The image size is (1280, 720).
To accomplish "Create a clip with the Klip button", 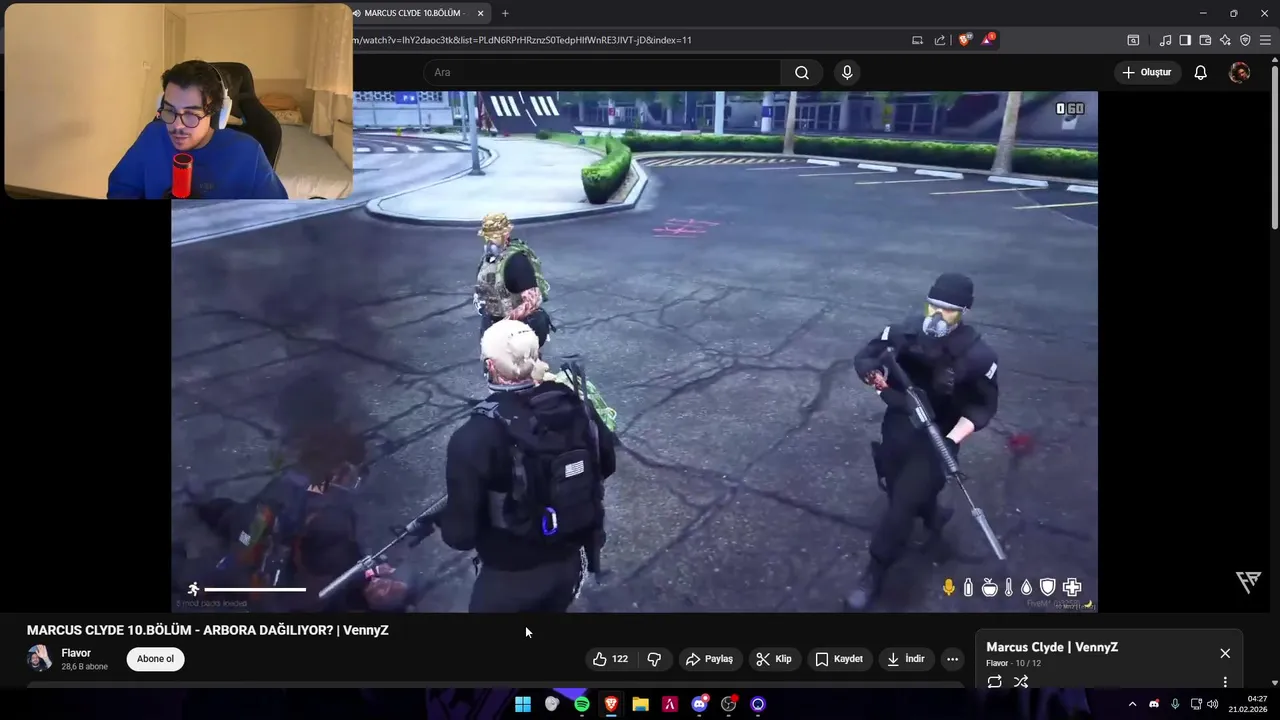I will [774, 659].
